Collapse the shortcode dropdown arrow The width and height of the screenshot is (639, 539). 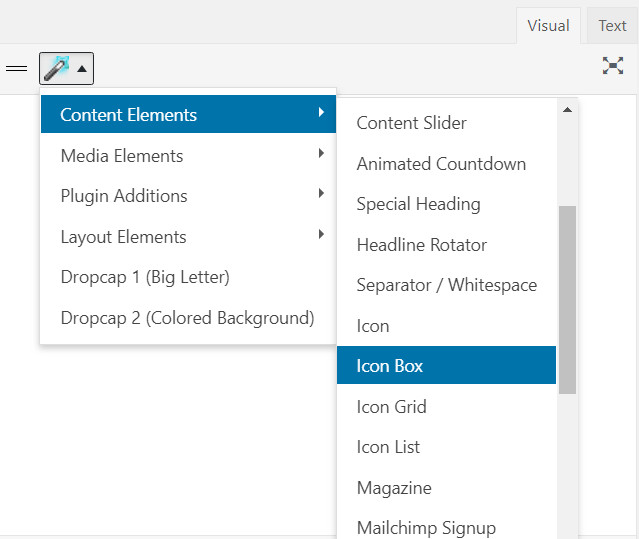coord(82,69)
